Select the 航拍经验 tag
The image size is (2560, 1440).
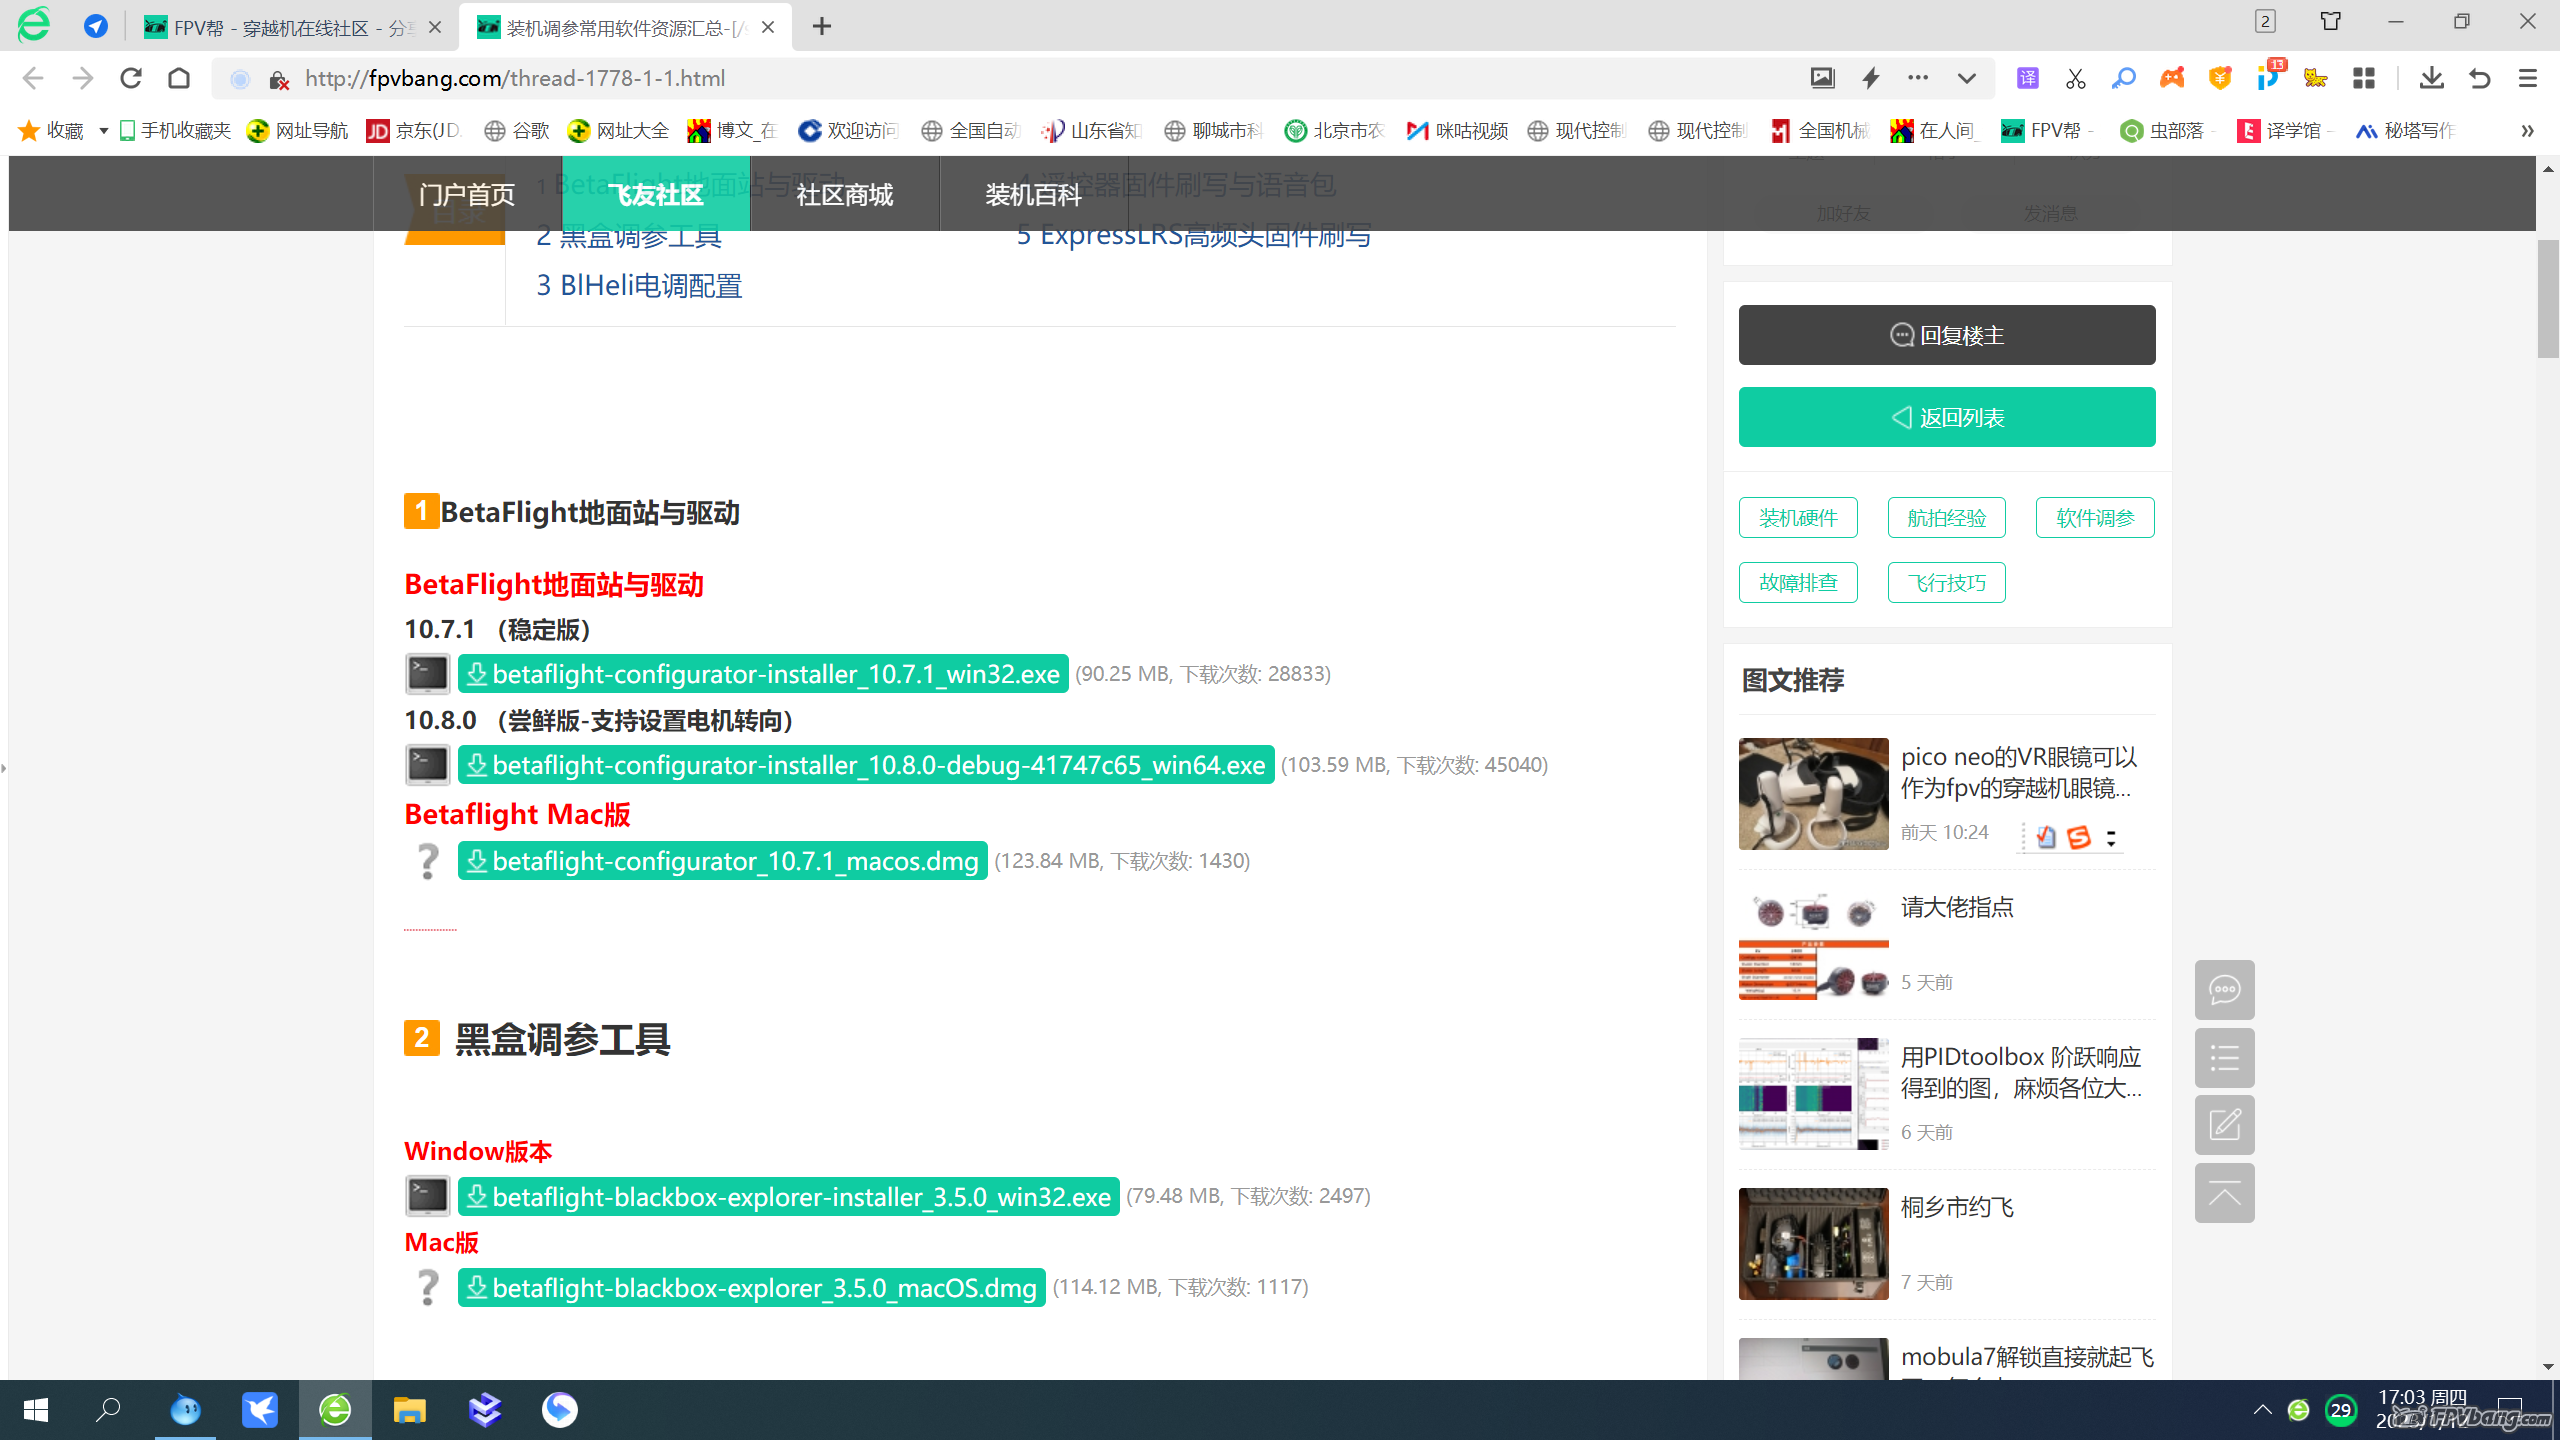[x=1946, y=518]
